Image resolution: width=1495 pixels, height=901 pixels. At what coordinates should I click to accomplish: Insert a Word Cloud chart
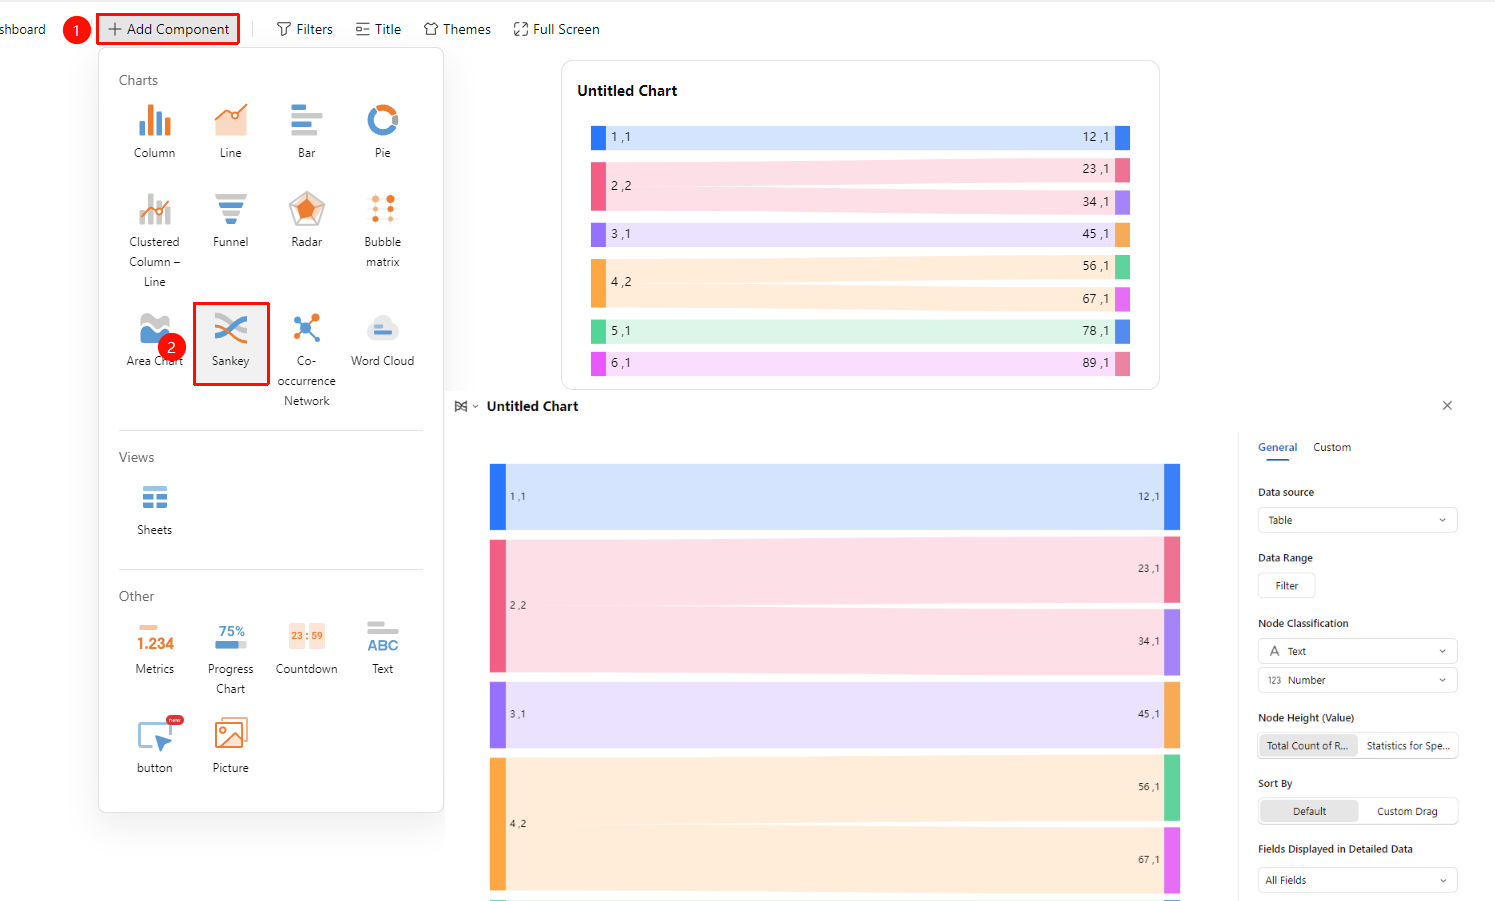[383, 339]
